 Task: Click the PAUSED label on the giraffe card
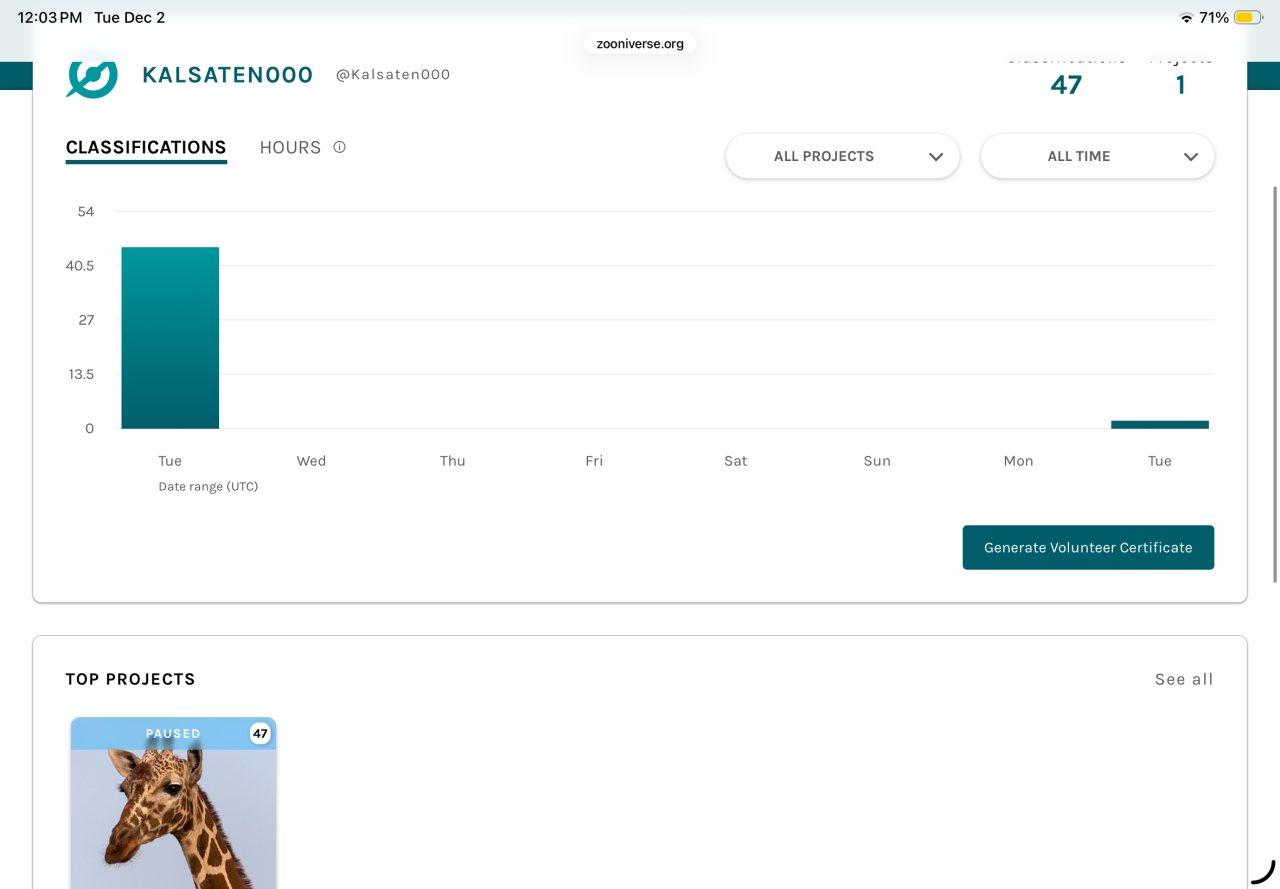[173, 733]
